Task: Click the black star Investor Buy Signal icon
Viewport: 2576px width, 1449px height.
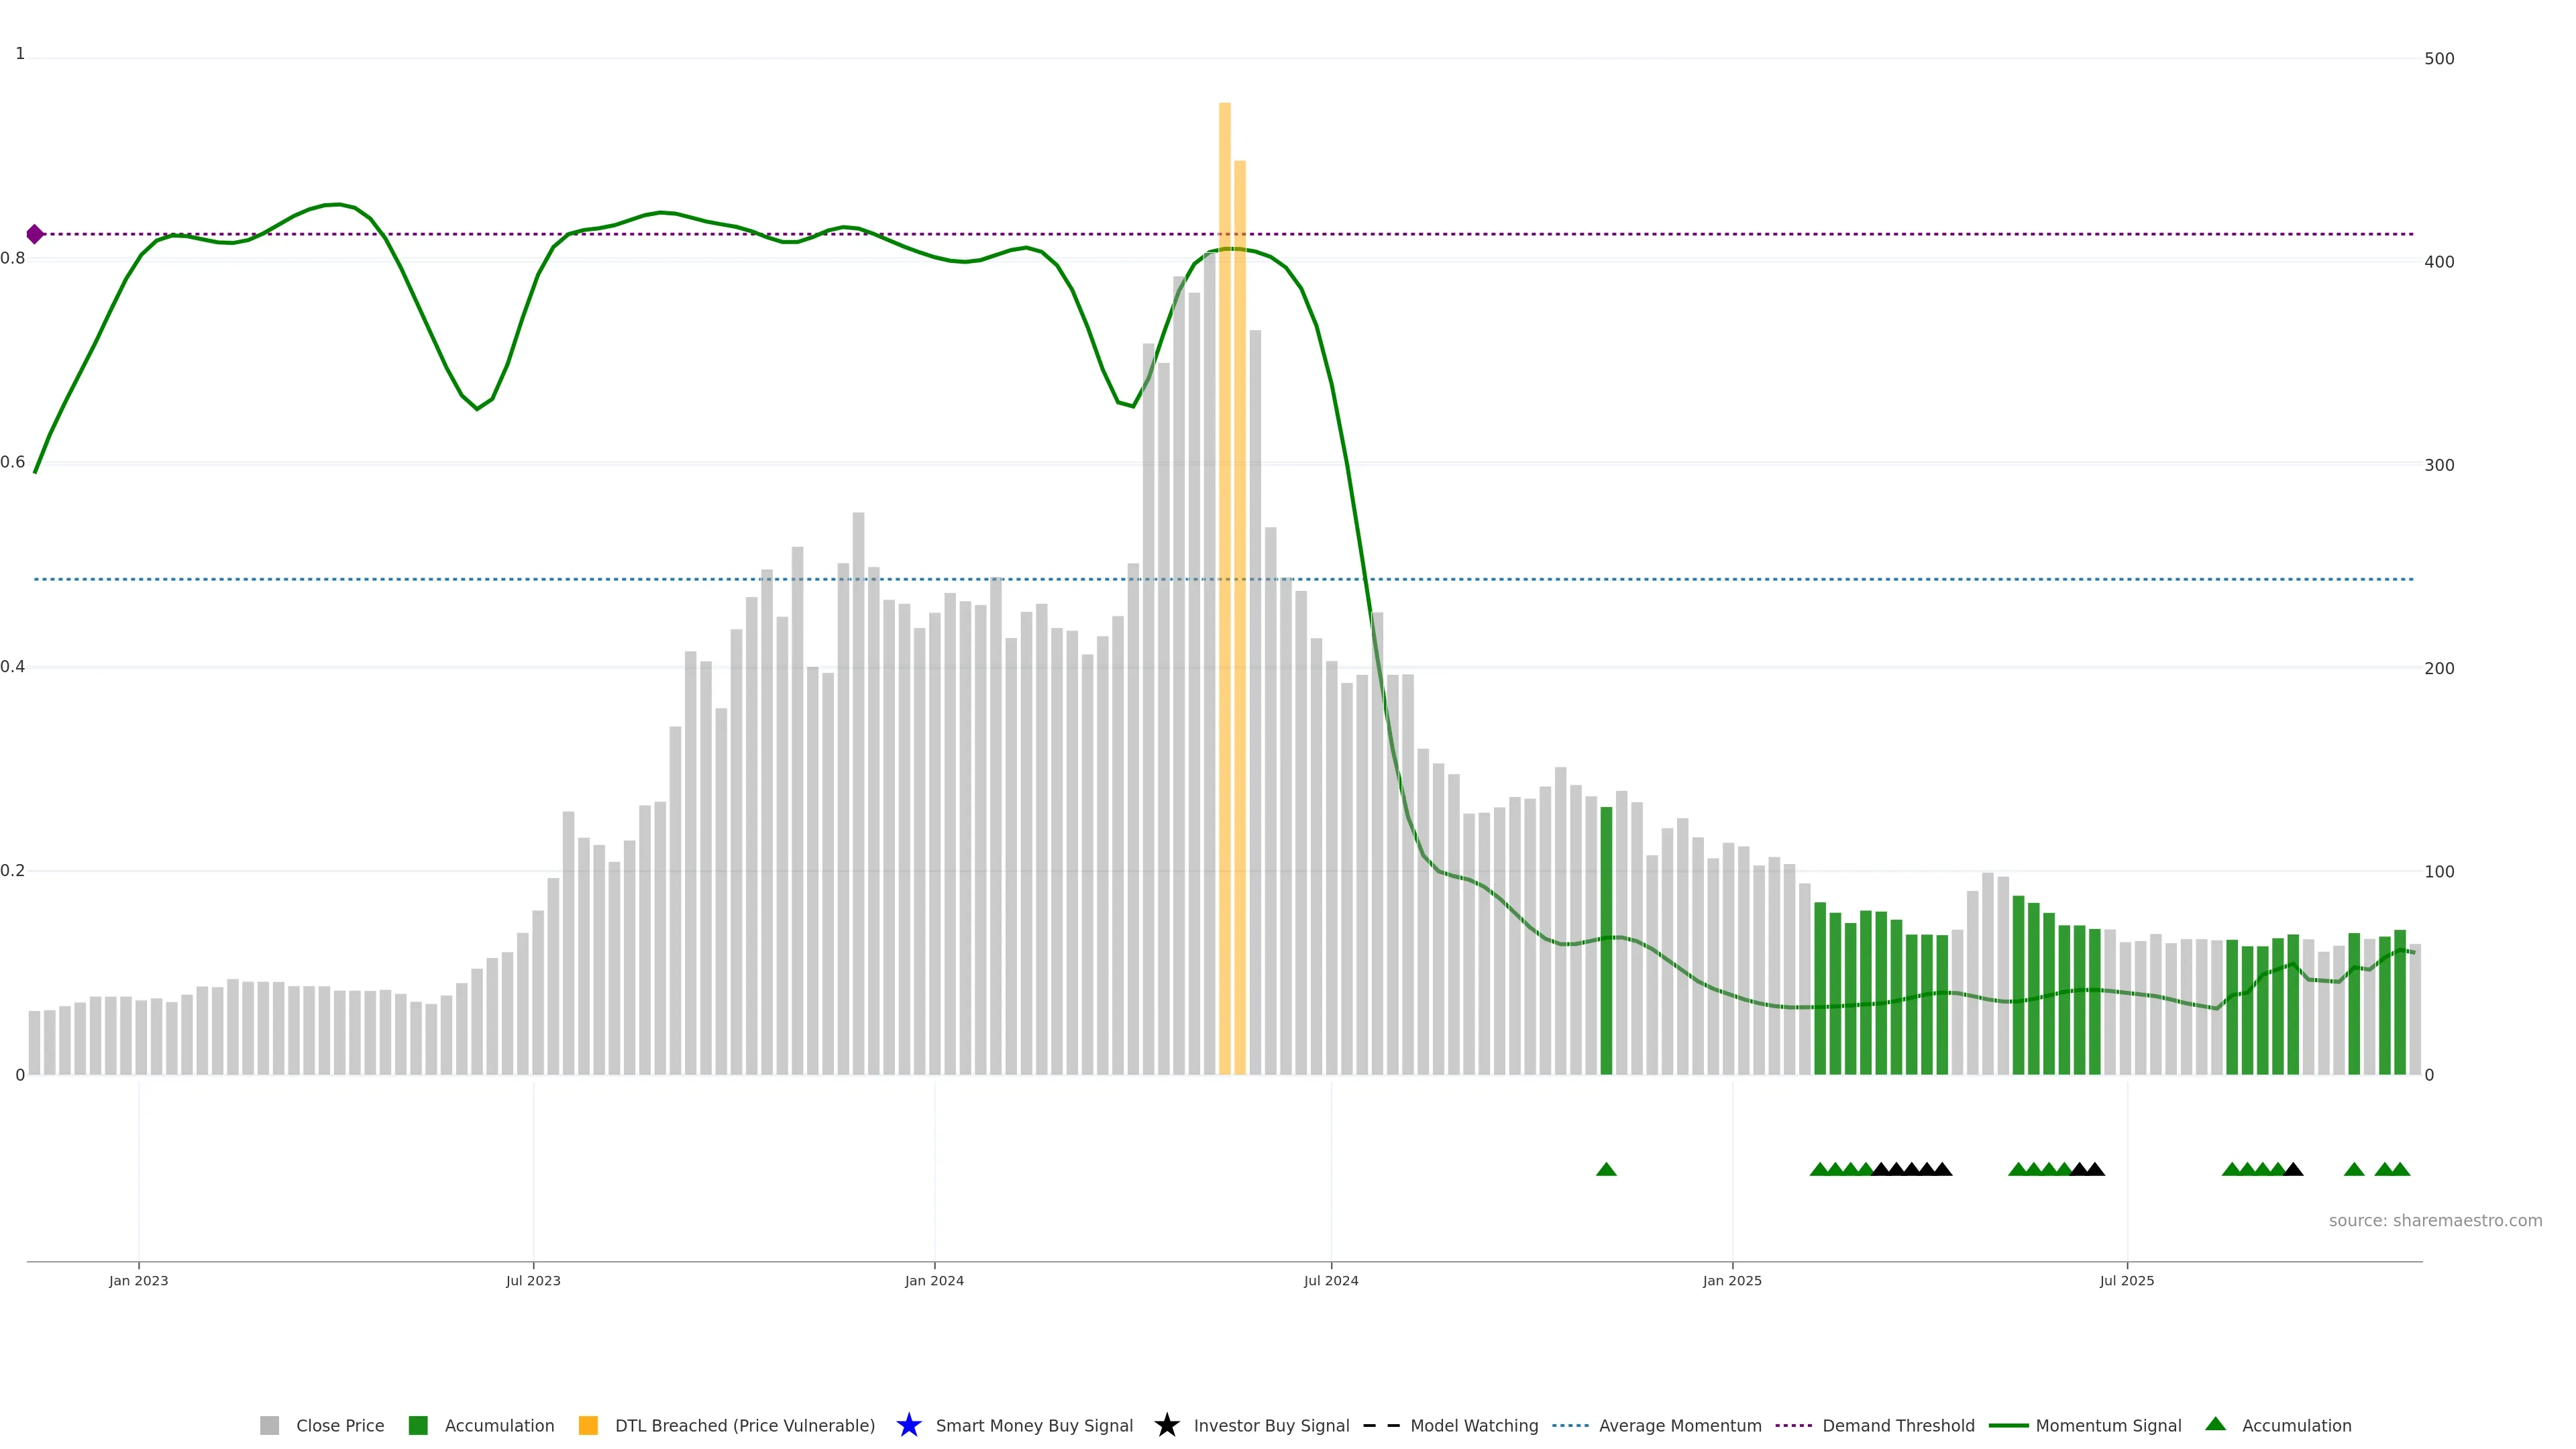Action: point(1166,1425)
